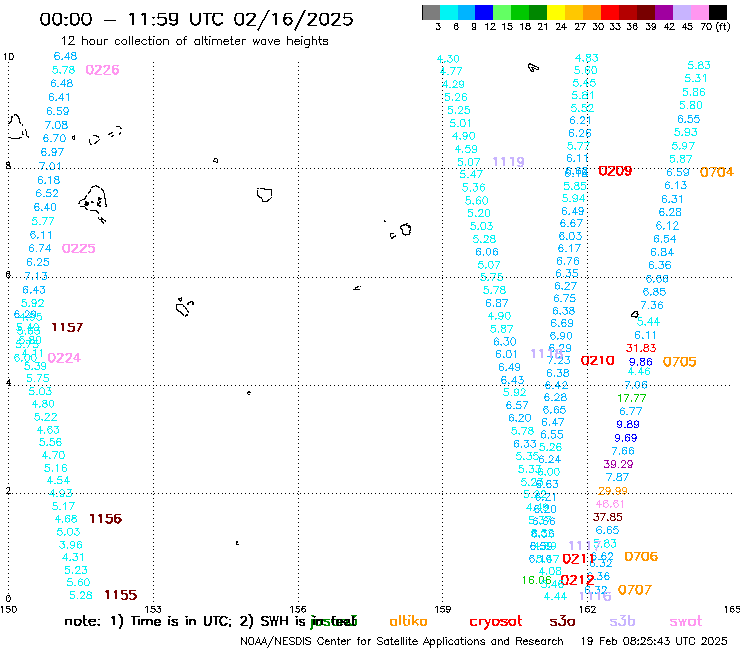
Task: Click the swot pass time label 0225
Action: (78, 248)
